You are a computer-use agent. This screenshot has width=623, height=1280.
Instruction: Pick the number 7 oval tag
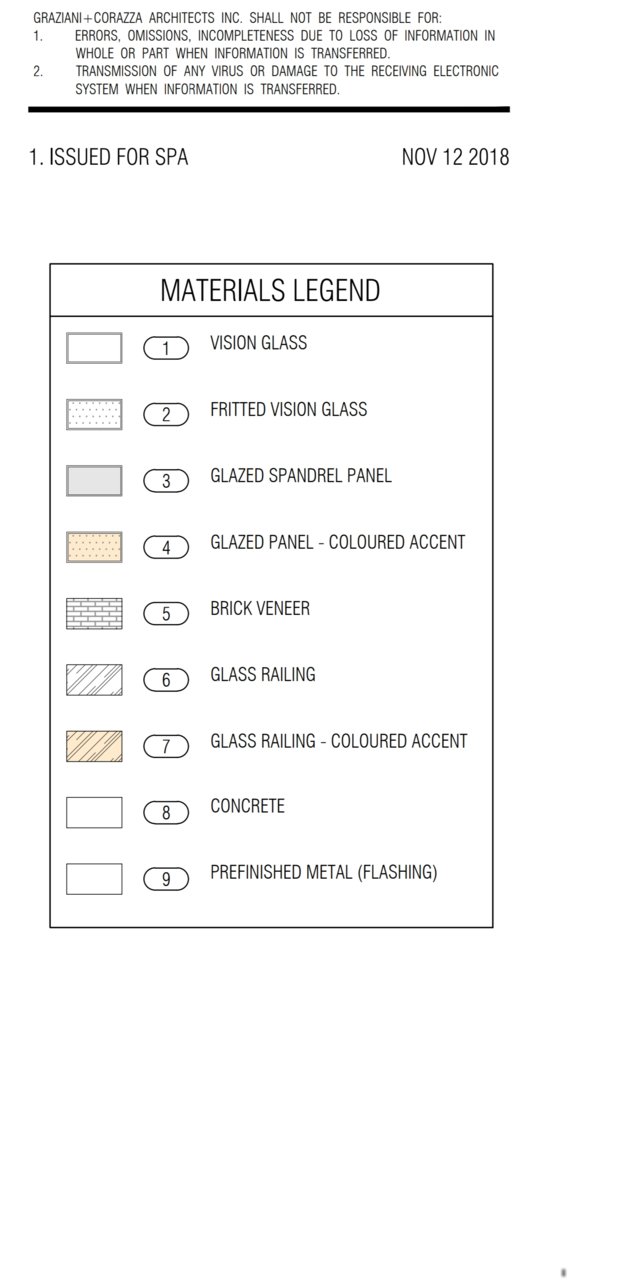coord(166,747)
